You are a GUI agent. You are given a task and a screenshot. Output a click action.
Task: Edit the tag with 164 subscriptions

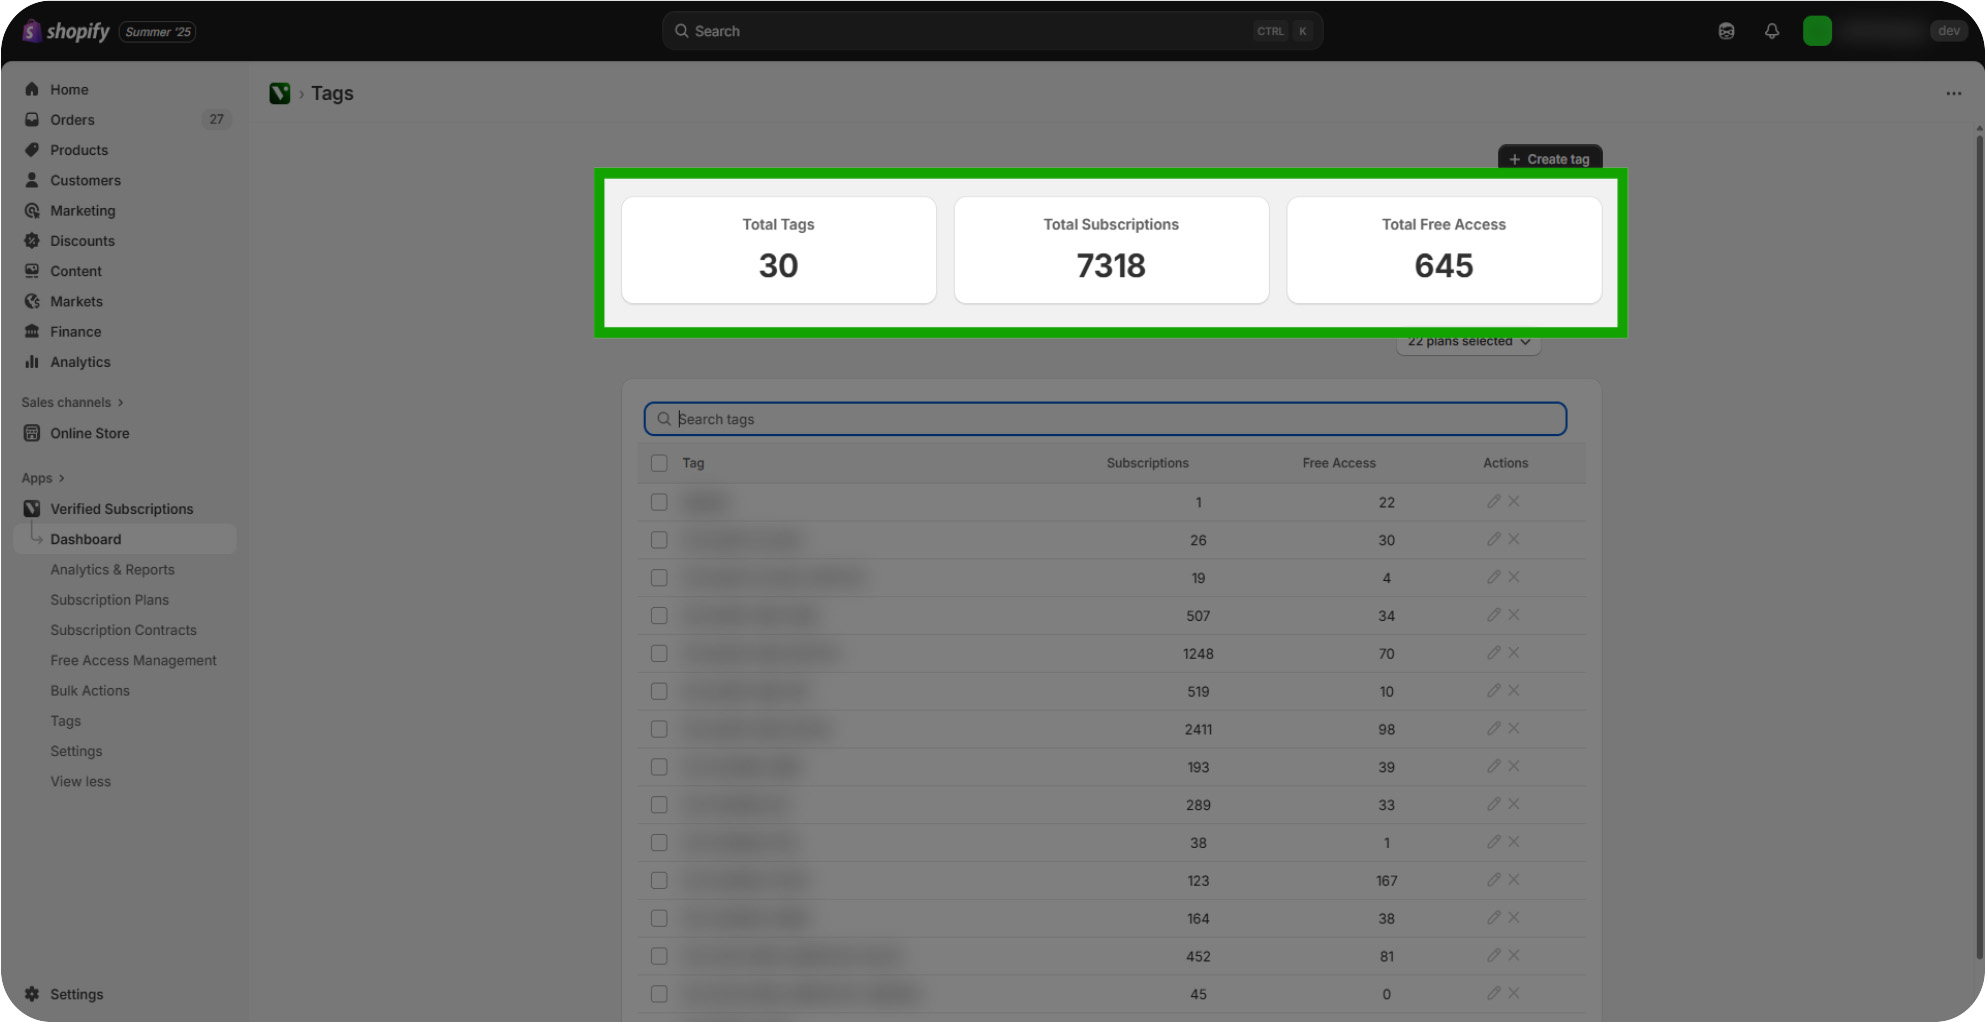(1493, 918)
